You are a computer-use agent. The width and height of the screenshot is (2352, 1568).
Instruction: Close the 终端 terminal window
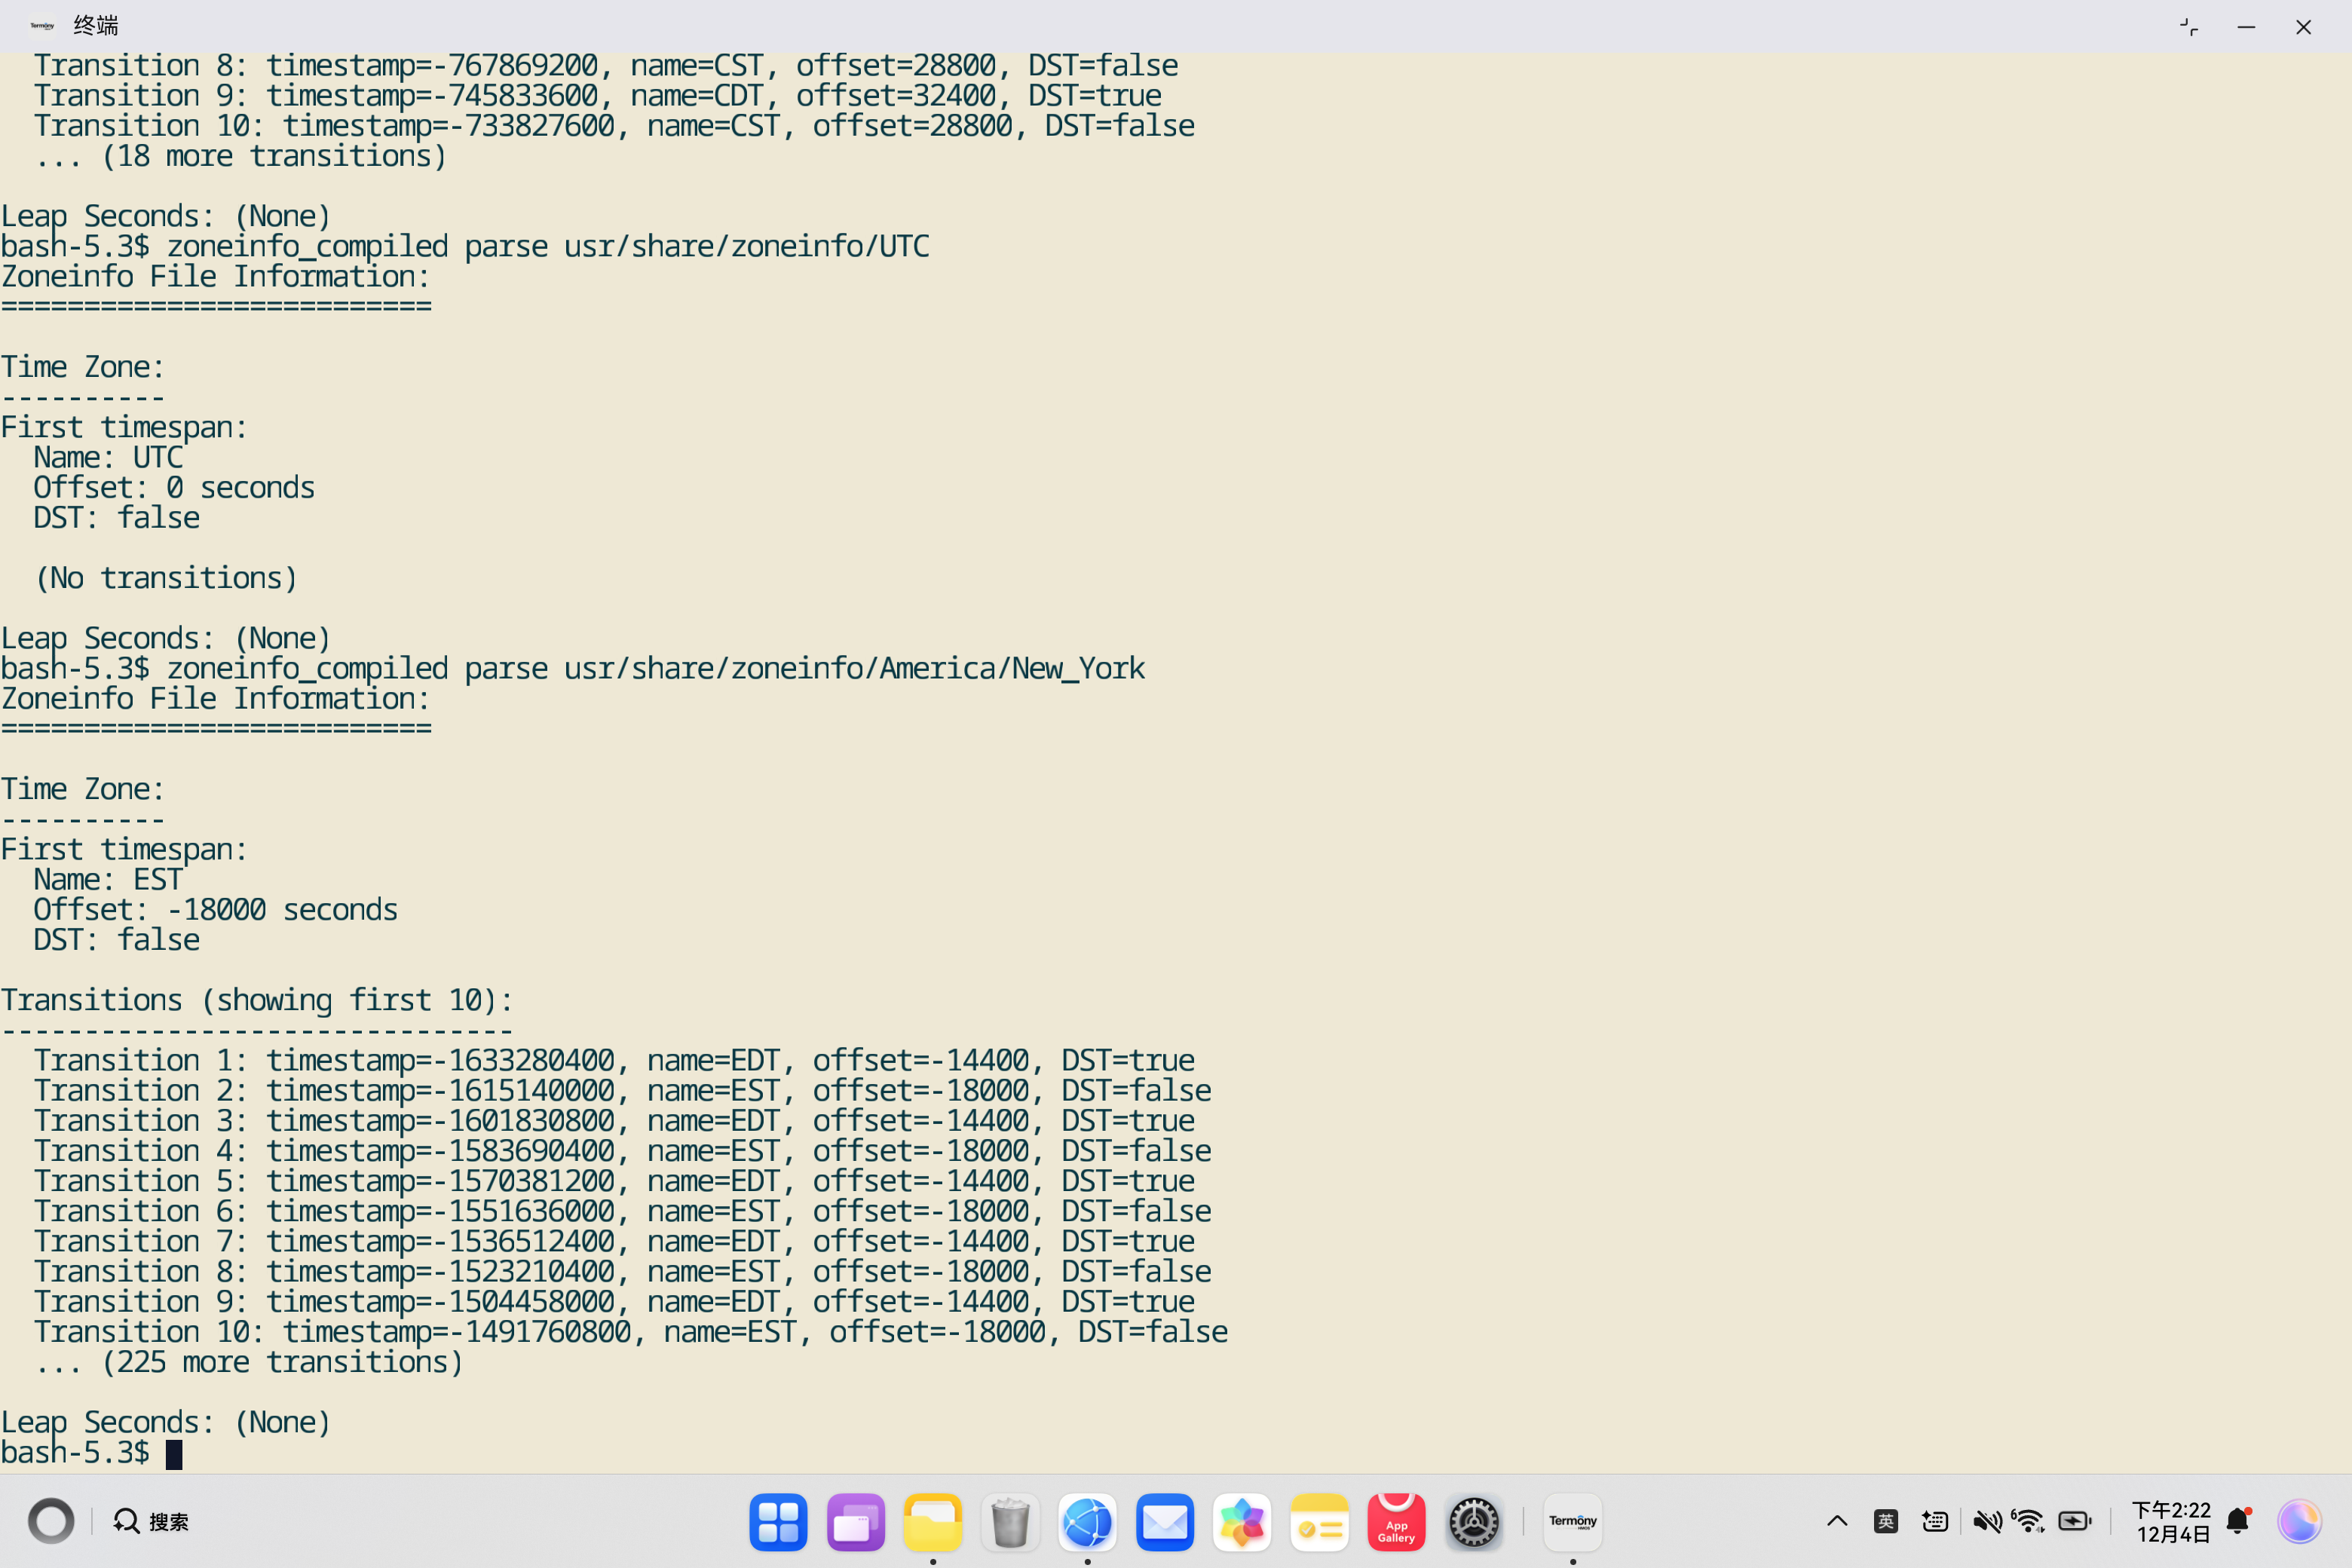click(2303, 27)
